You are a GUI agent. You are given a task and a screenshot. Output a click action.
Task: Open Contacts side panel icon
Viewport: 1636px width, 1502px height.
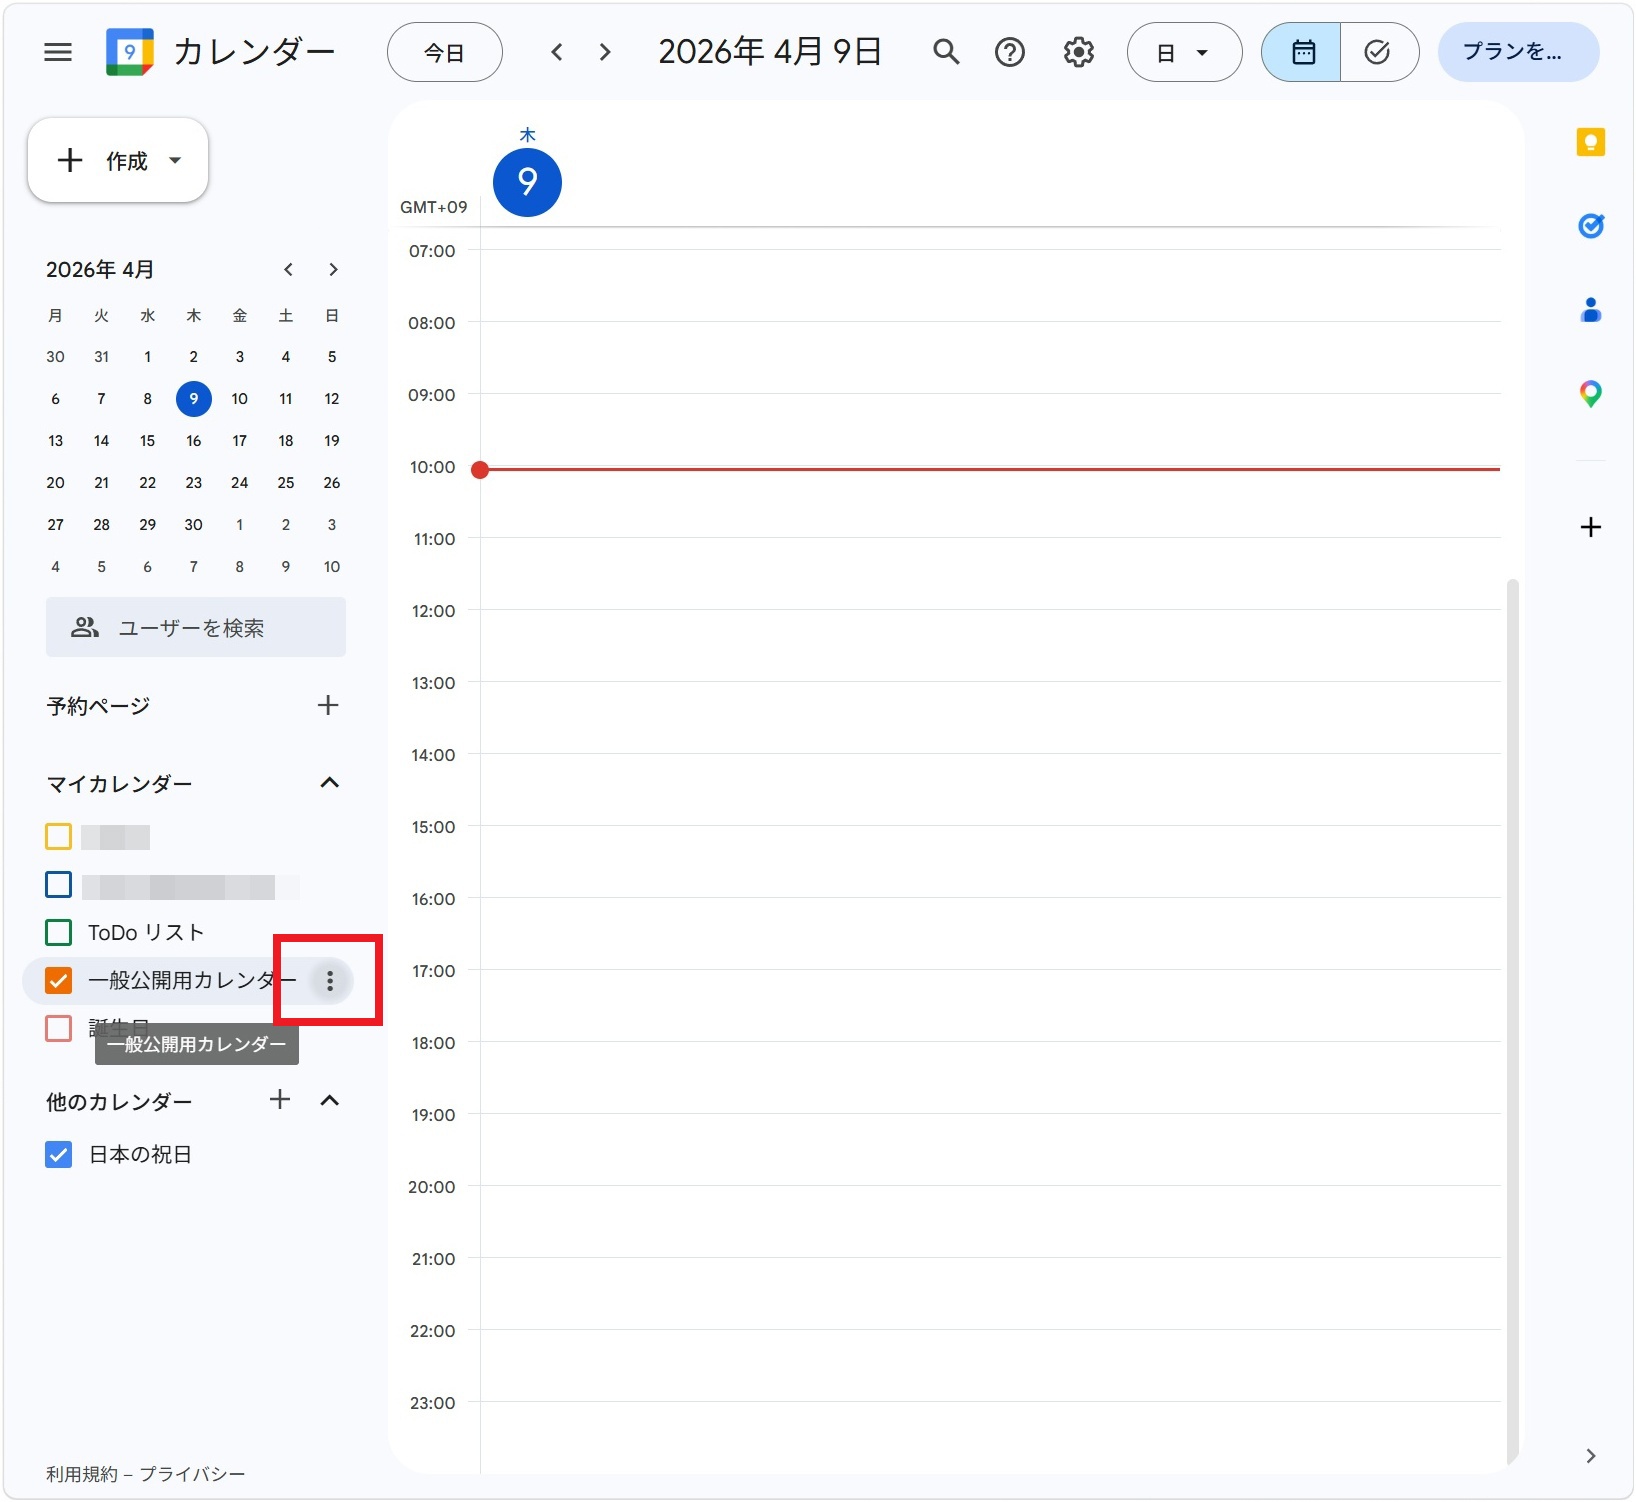coord(1590,311)
